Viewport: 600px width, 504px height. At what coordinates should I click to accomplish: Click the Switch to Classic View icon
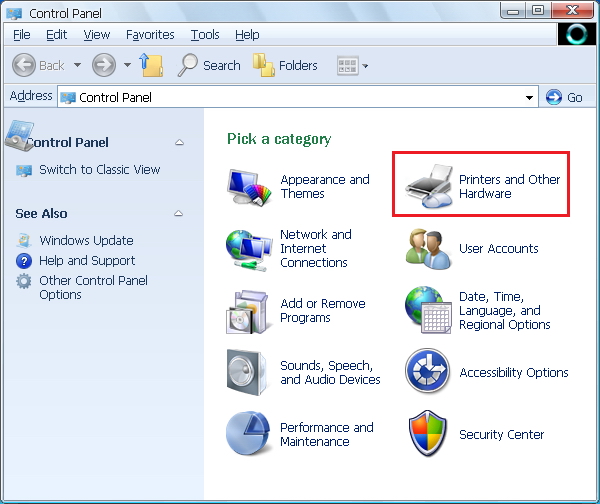(x=24, y=170)
